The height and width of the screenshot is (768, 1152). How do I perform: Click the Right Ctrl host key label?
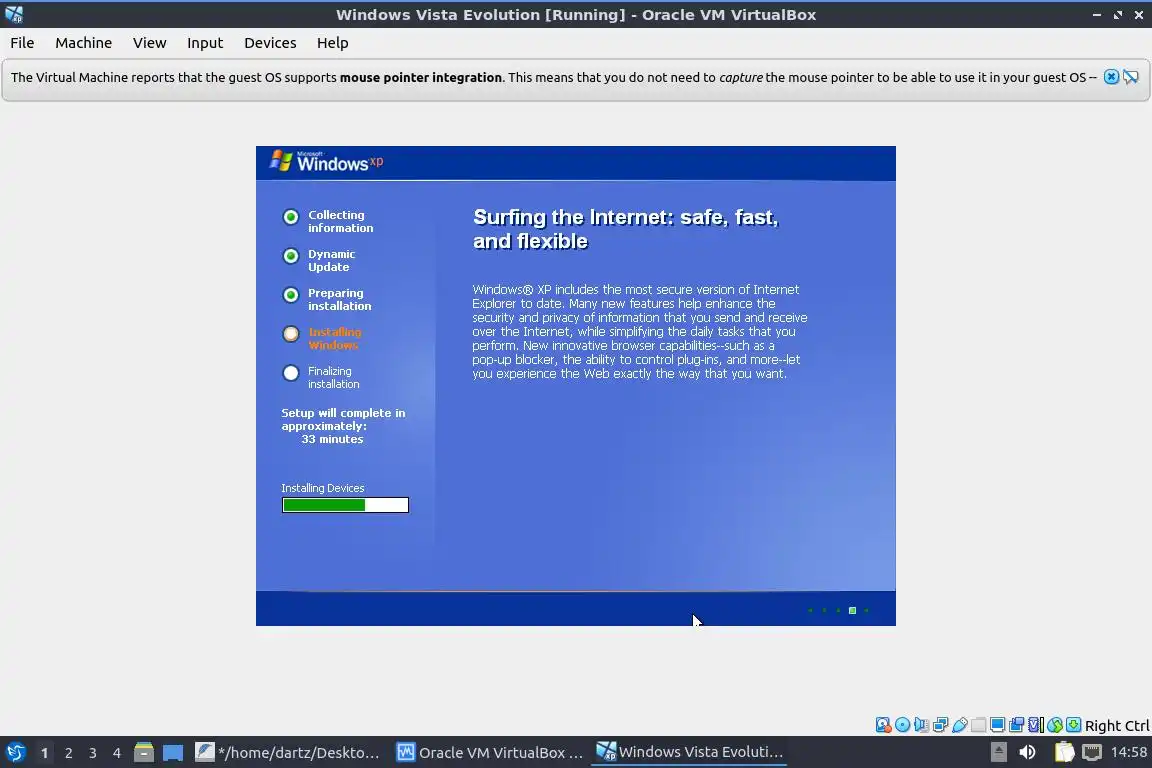coord(1117,726)
